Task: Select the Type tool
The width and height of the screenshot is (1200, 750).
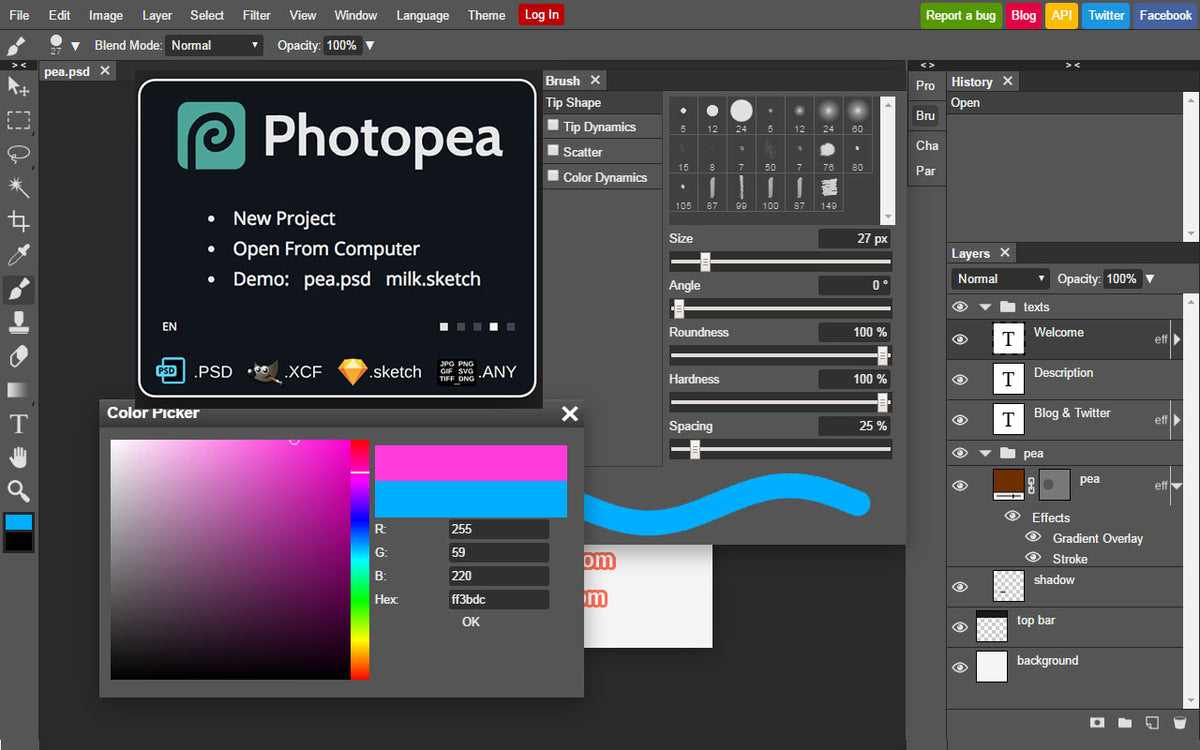Action: coord(18,424)
